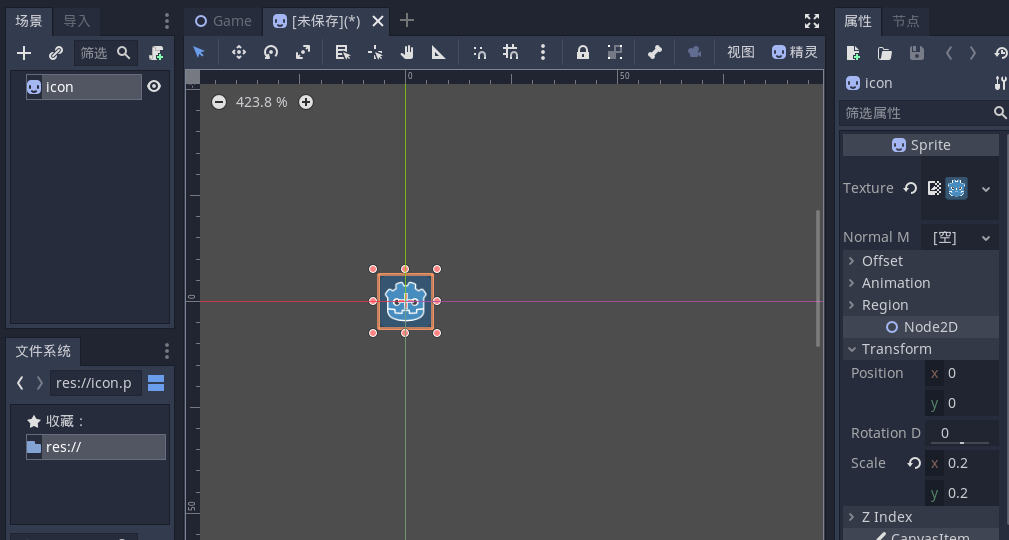1009x540 pixels.
Task: Add a new node with plus icon
Action: [x=24, y=53]
